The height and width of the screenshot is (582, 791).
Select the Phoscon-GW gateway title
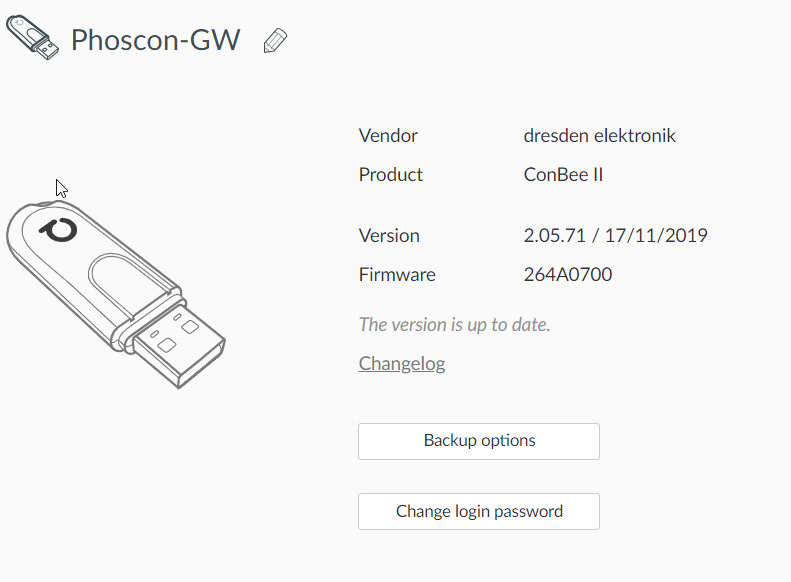coord(156,40)
